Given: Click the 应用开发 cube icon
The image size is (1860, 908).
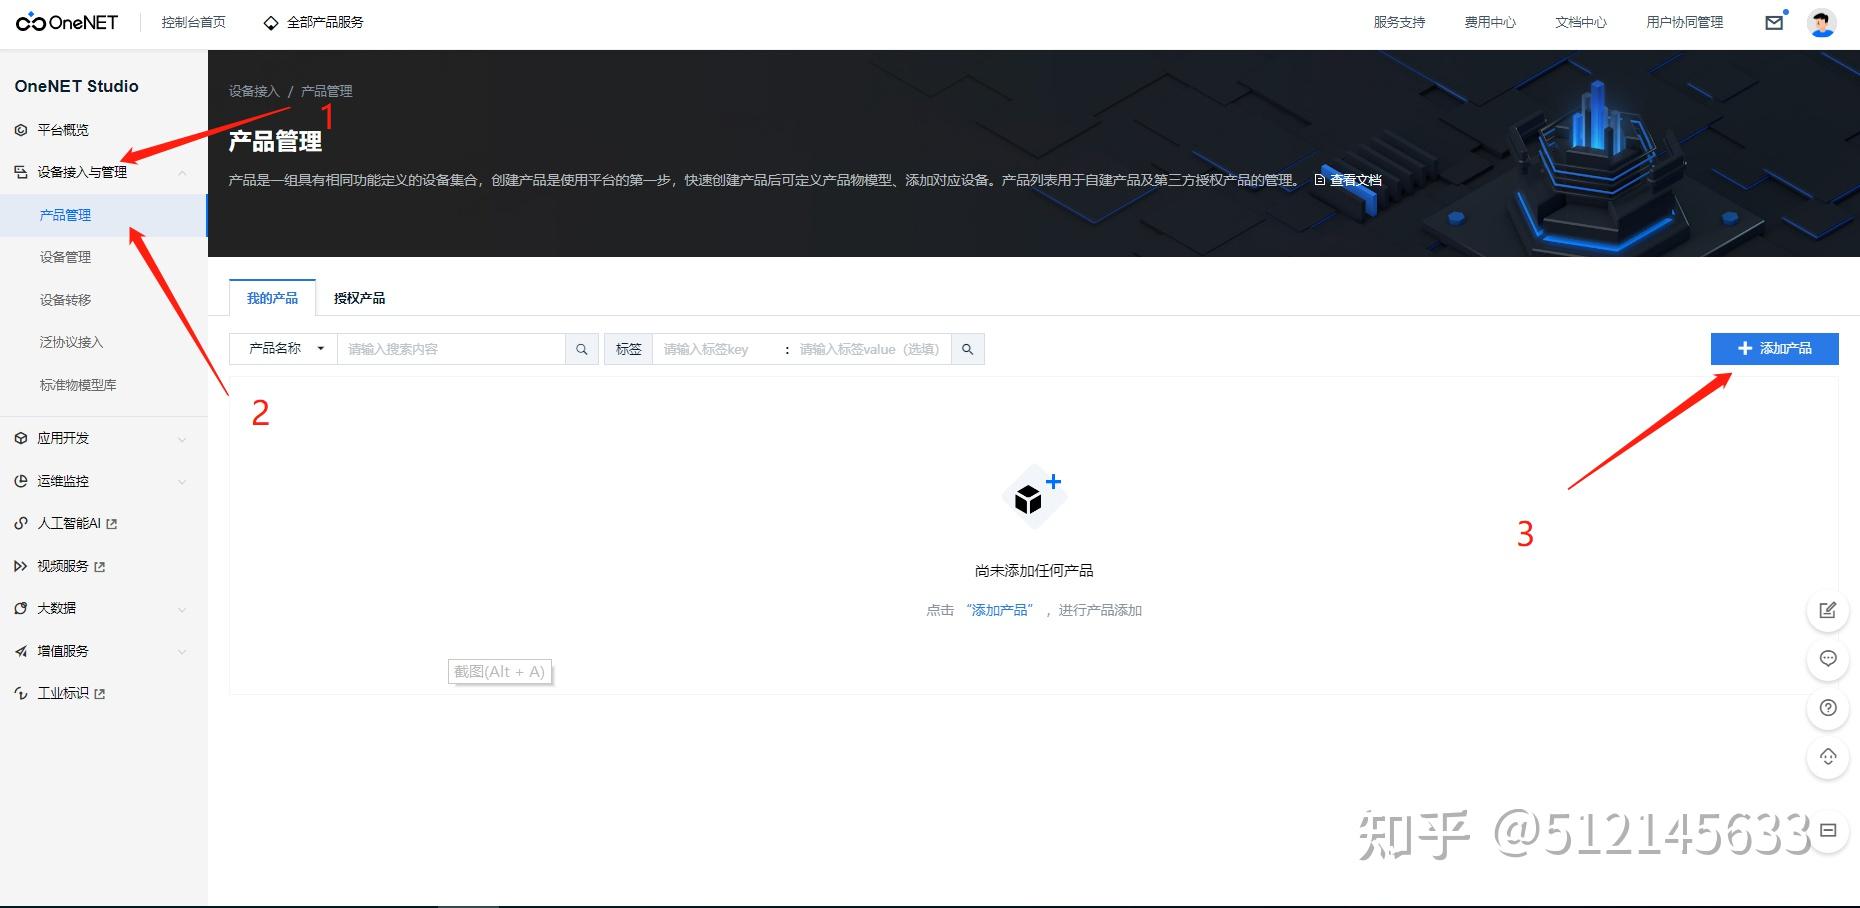Looking at the screenshot, I should pos(21,438).
